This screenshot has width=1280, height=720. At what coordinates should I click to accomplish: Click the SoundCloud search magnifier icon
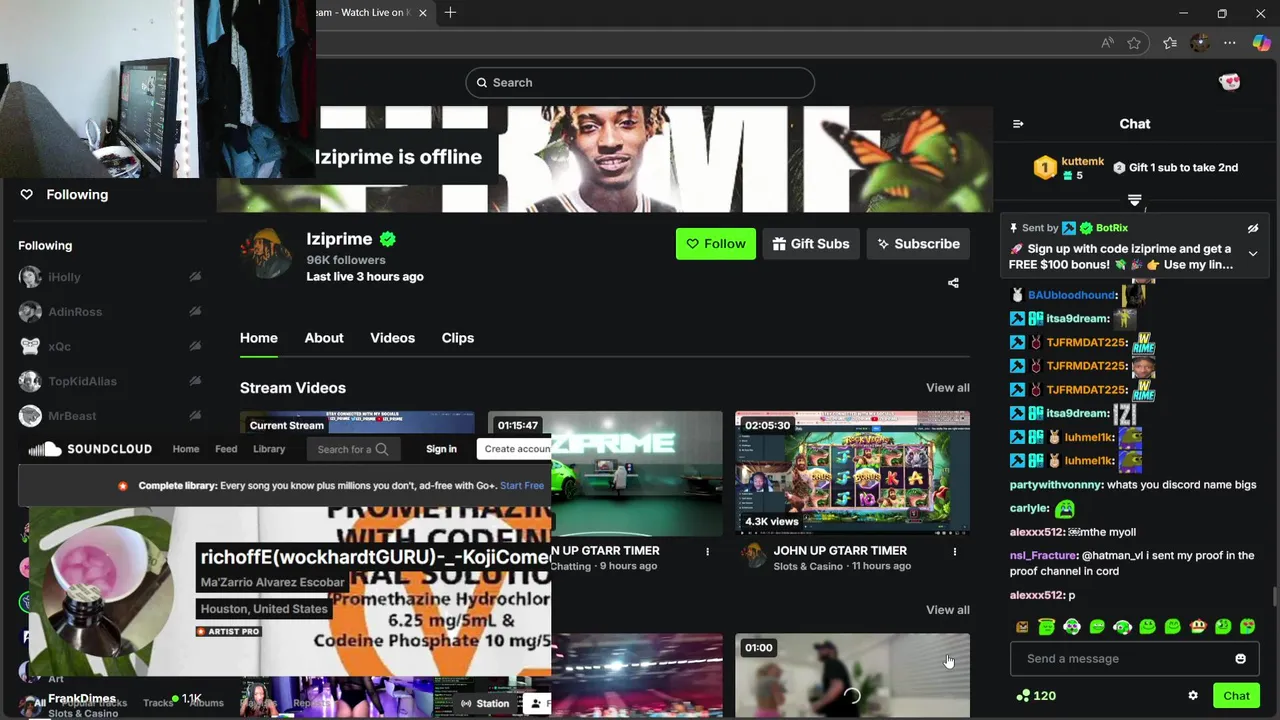[x=381, y=449]
